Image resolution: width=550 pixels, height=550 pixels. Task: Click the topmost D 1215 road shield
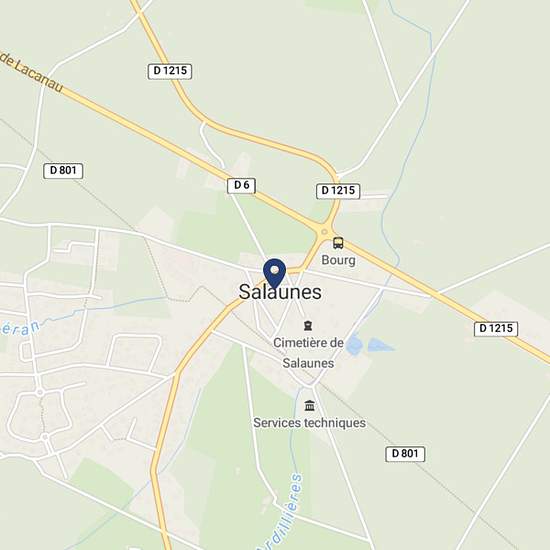pos(170,71)
